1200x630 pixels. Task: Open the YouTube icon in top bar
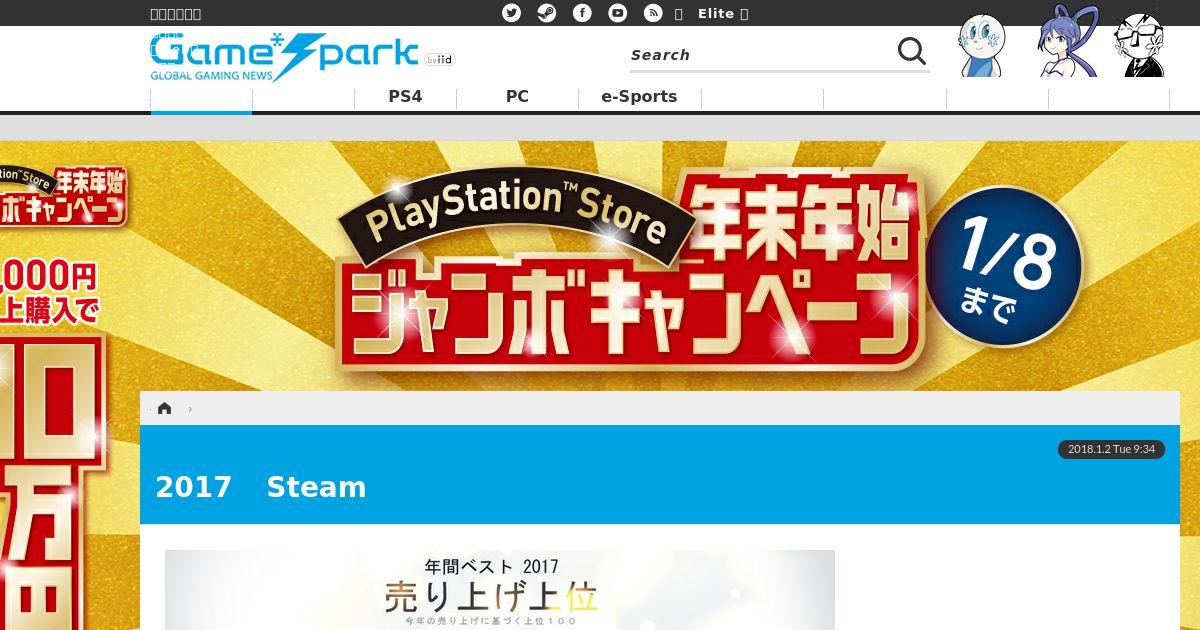point(618,13)
